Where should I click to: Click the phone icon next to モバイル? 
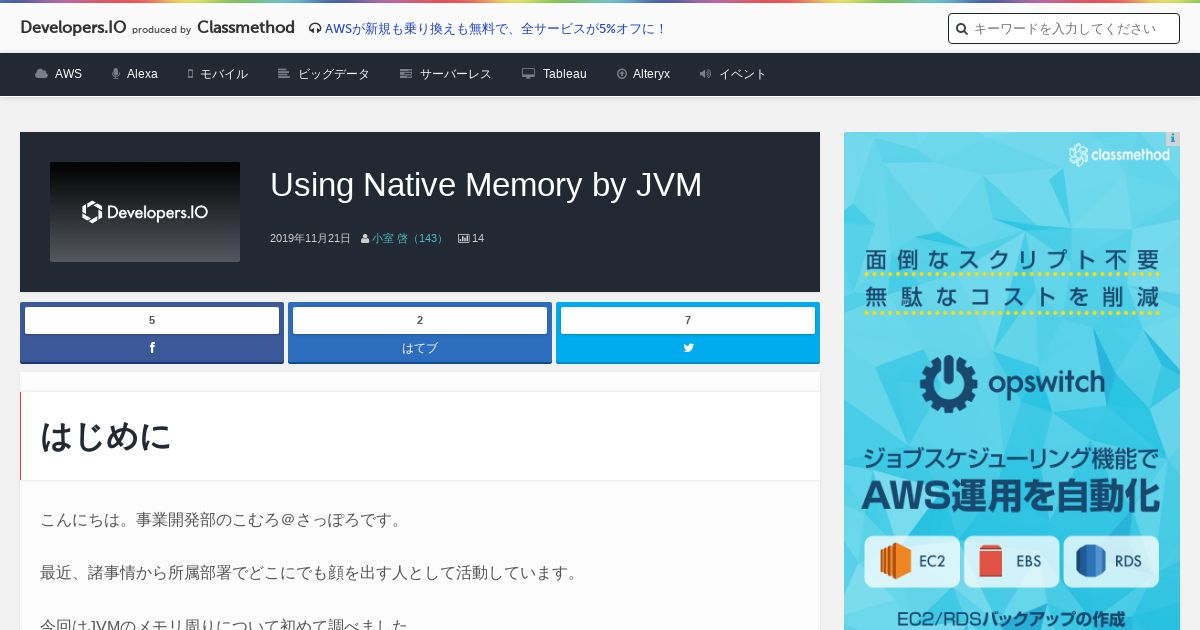tap(190, 74)
